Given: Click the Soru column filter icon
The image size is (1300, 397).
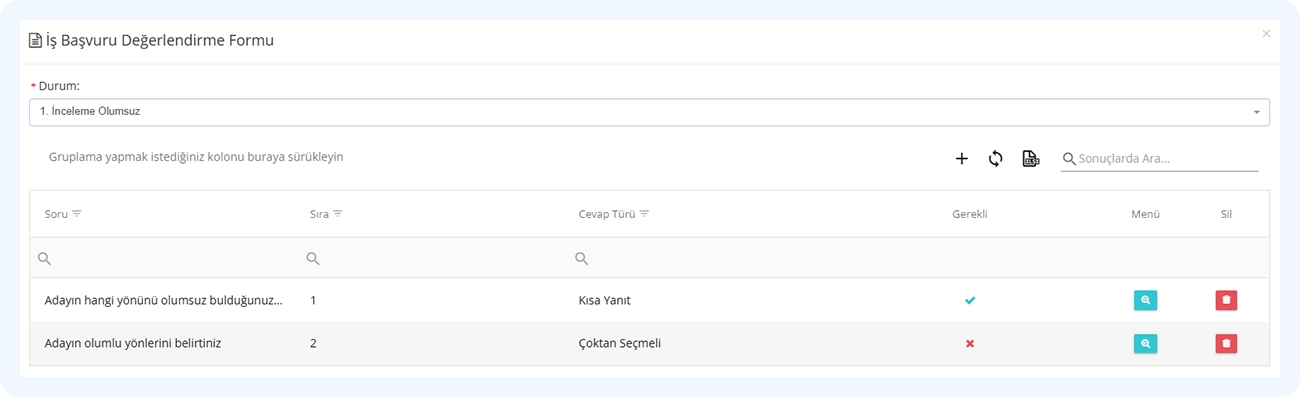Looking at the screenshot, I should pyautogui.click(x=77, y=214).
